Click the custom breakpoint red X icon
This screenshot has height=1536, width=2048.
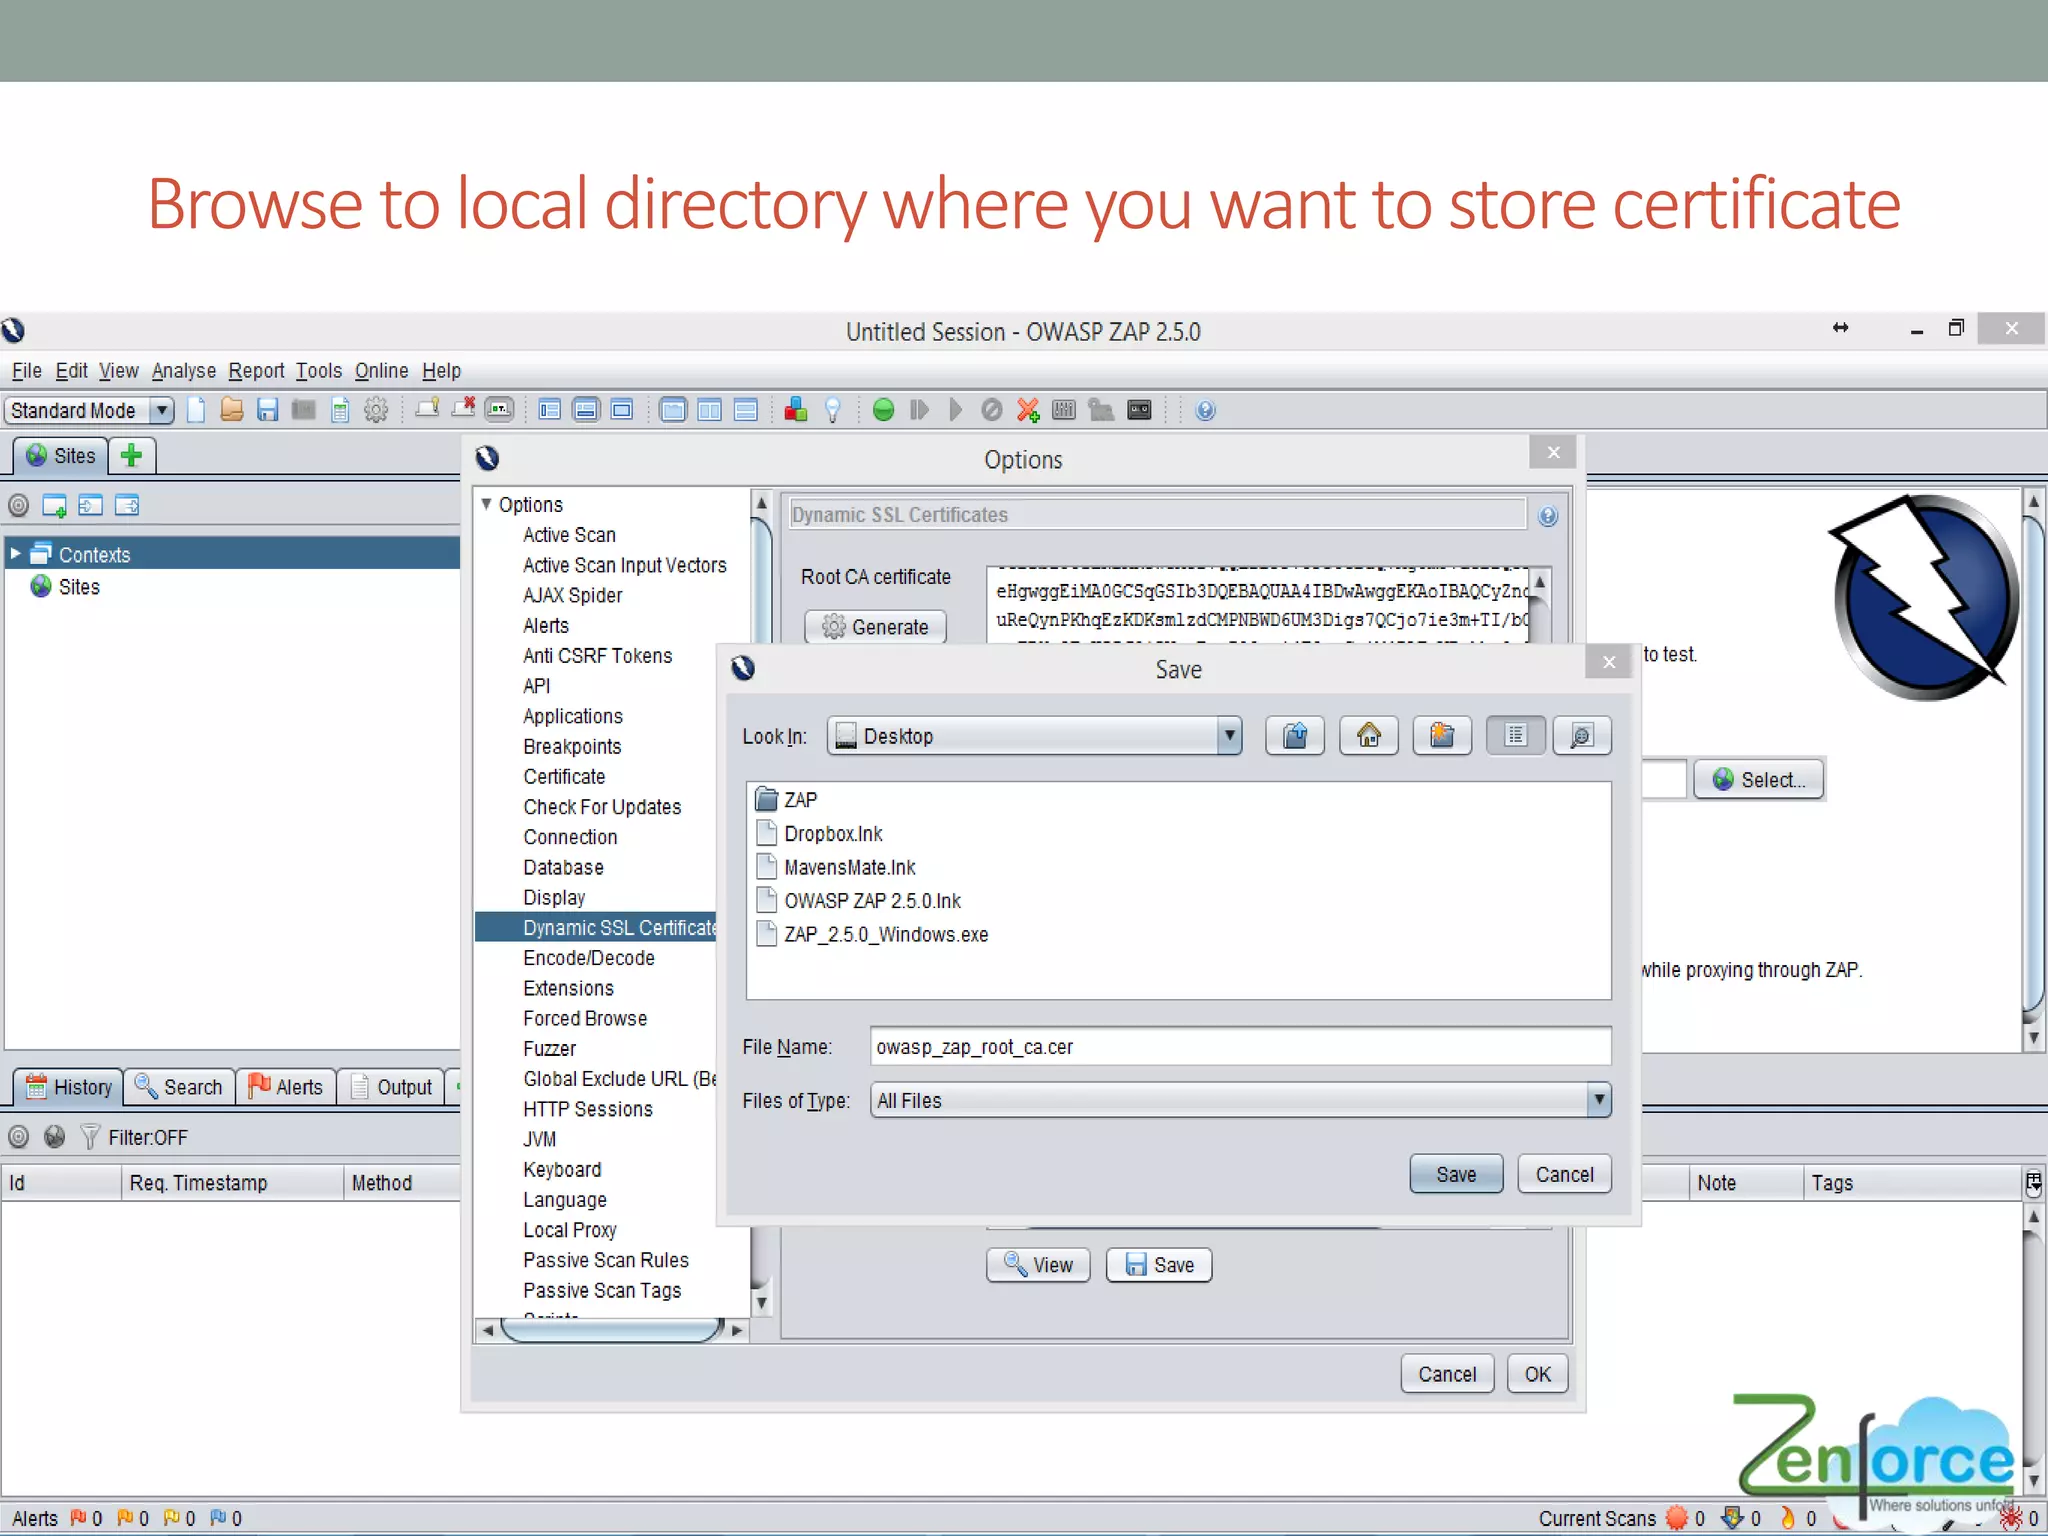[x=1027, y=410]
